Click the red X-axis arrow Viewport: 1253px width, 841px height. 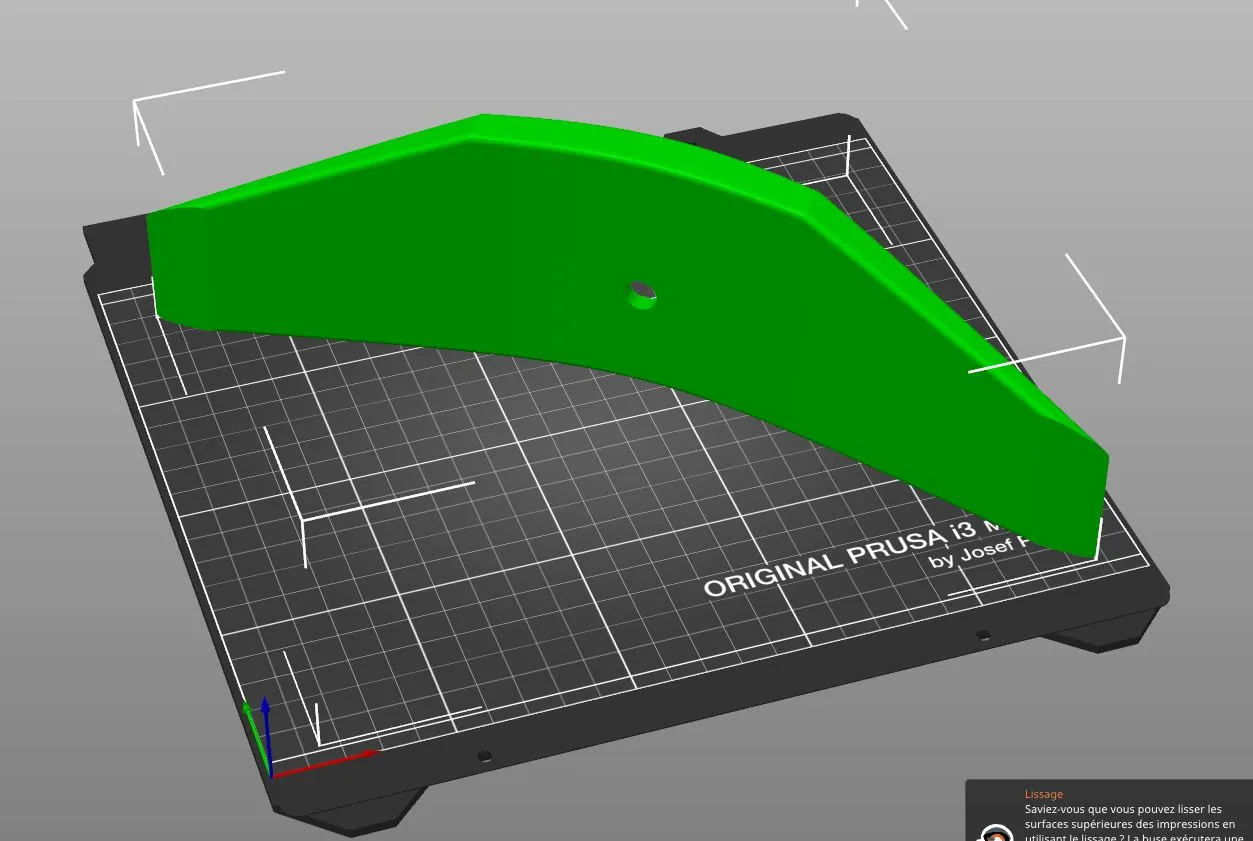click(330, 761)
